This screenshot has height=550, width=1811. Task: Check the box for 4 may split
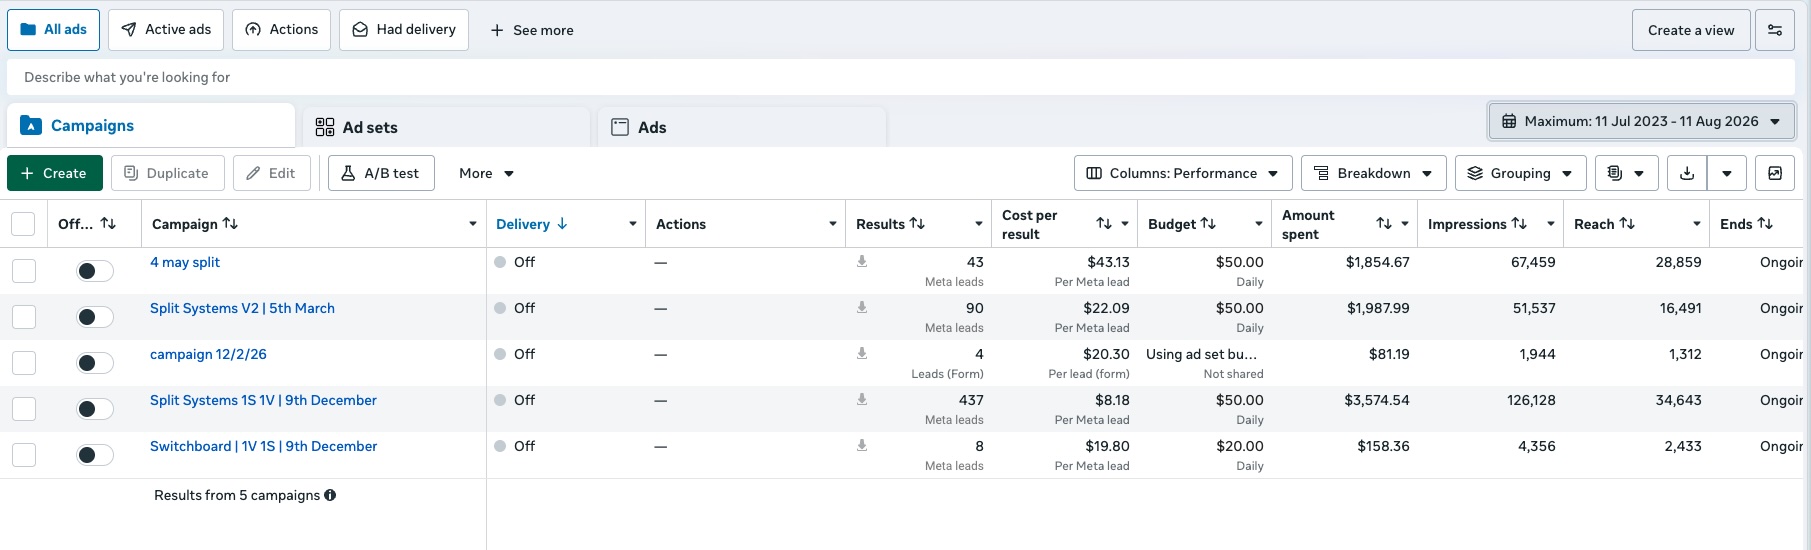coord(24,271)
